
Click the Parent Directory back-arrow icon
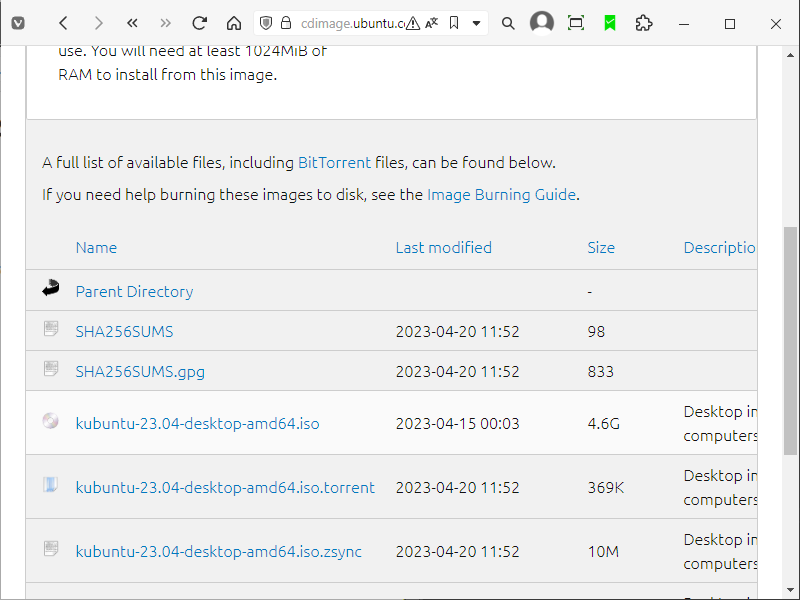[51, 288]
